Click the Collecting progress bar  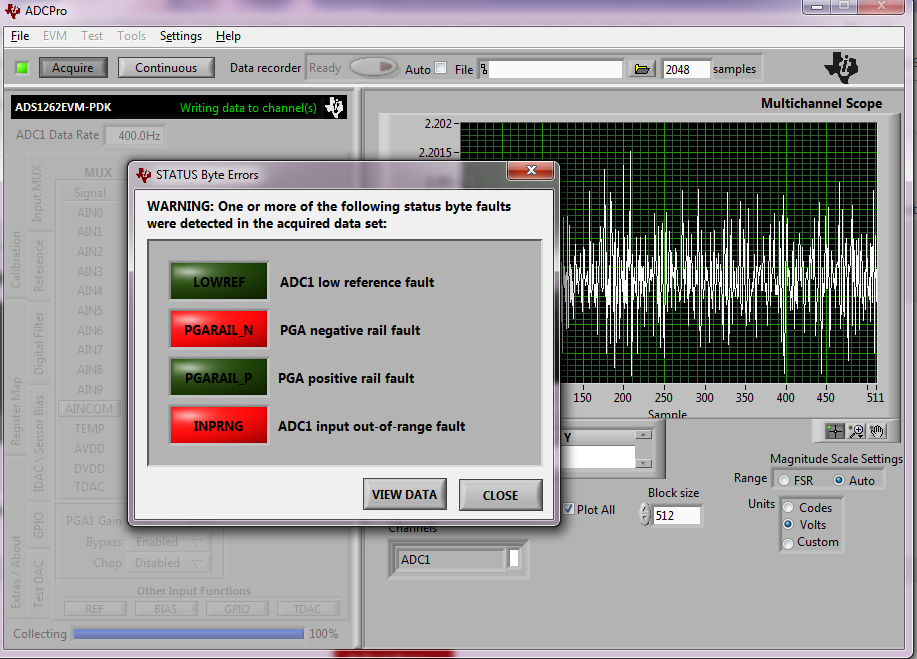point(189,634)
